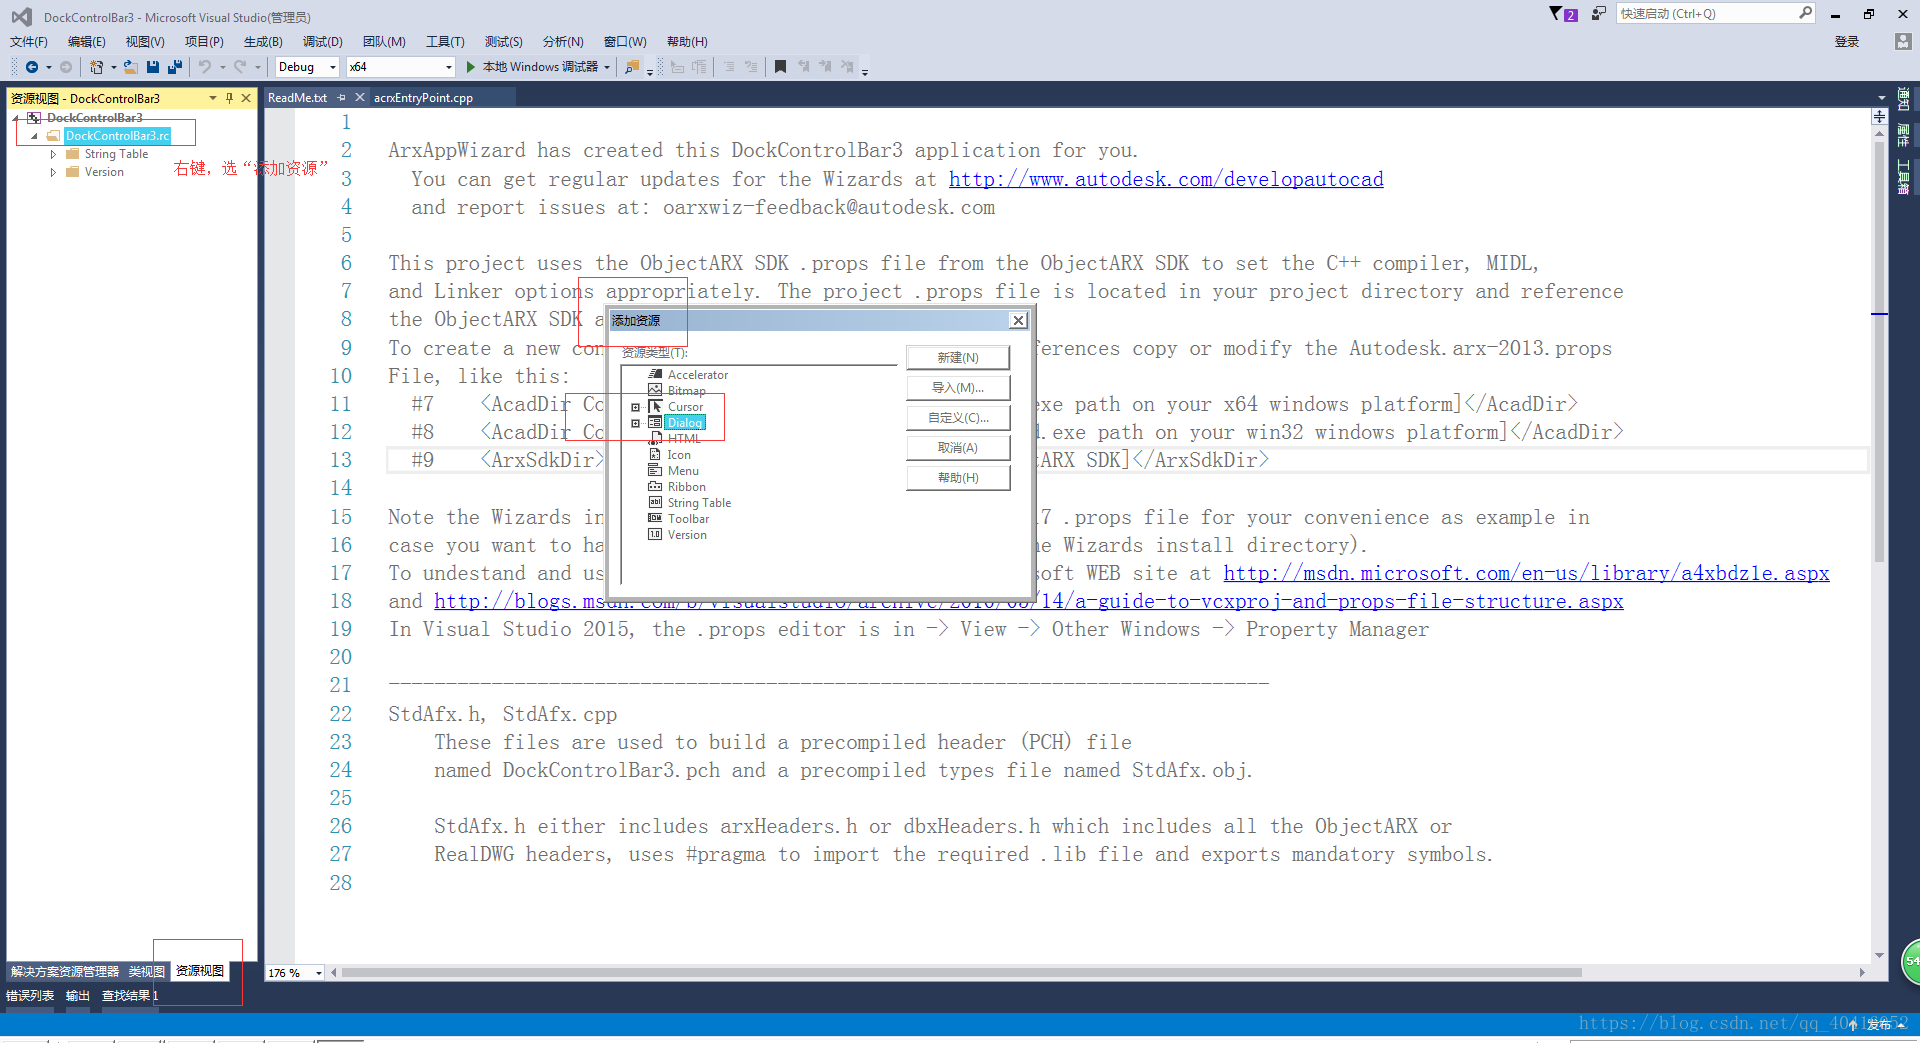Click the Ribbon resource type icon

[655, 486]
